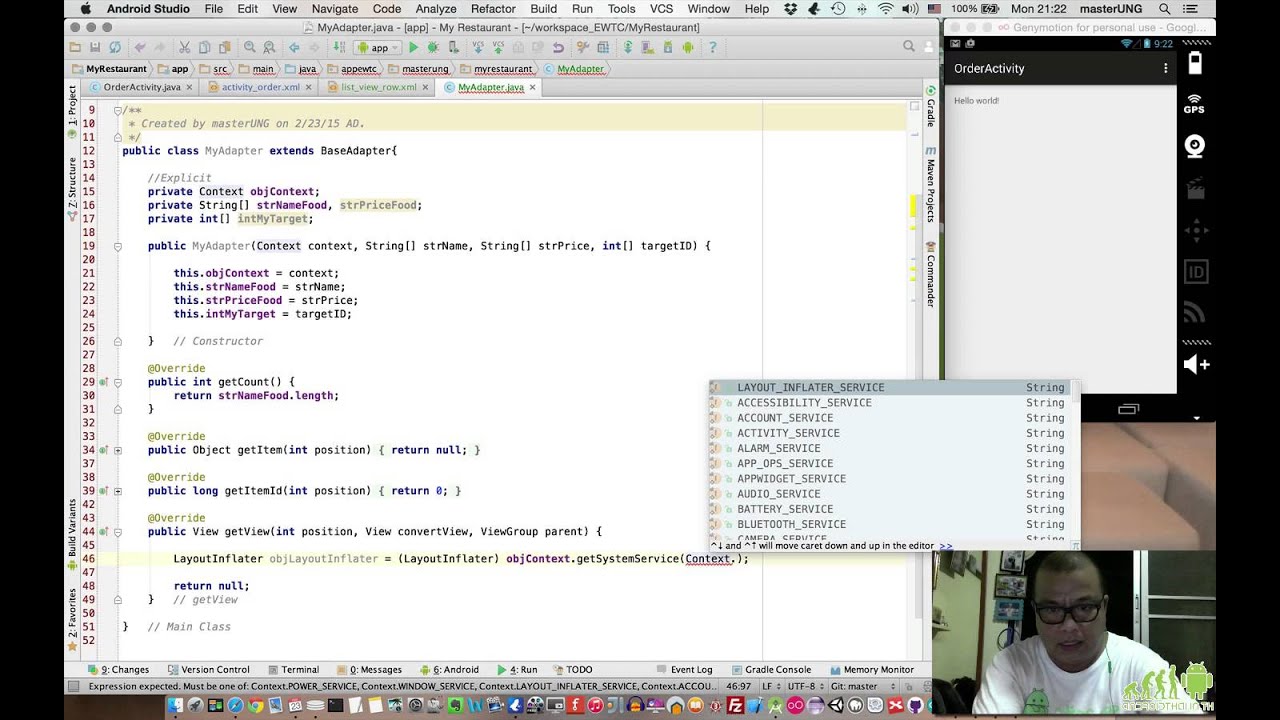Click the Search Everywhere magnifier icon
Viewport: 1280px width, 720px height.
point(909,46)
